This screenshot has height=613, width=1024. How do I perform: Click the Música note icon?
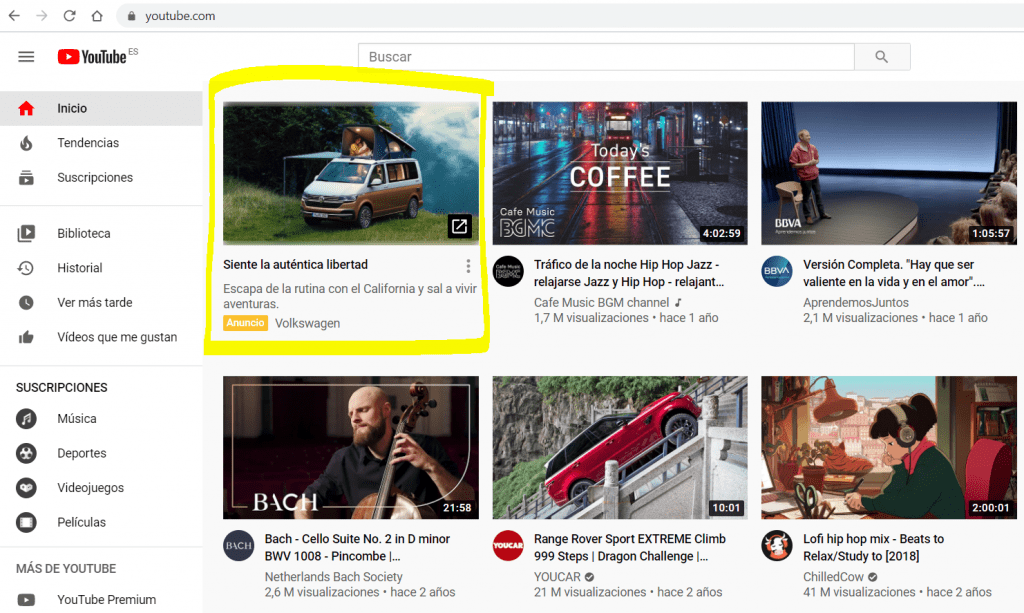[26, 418]
